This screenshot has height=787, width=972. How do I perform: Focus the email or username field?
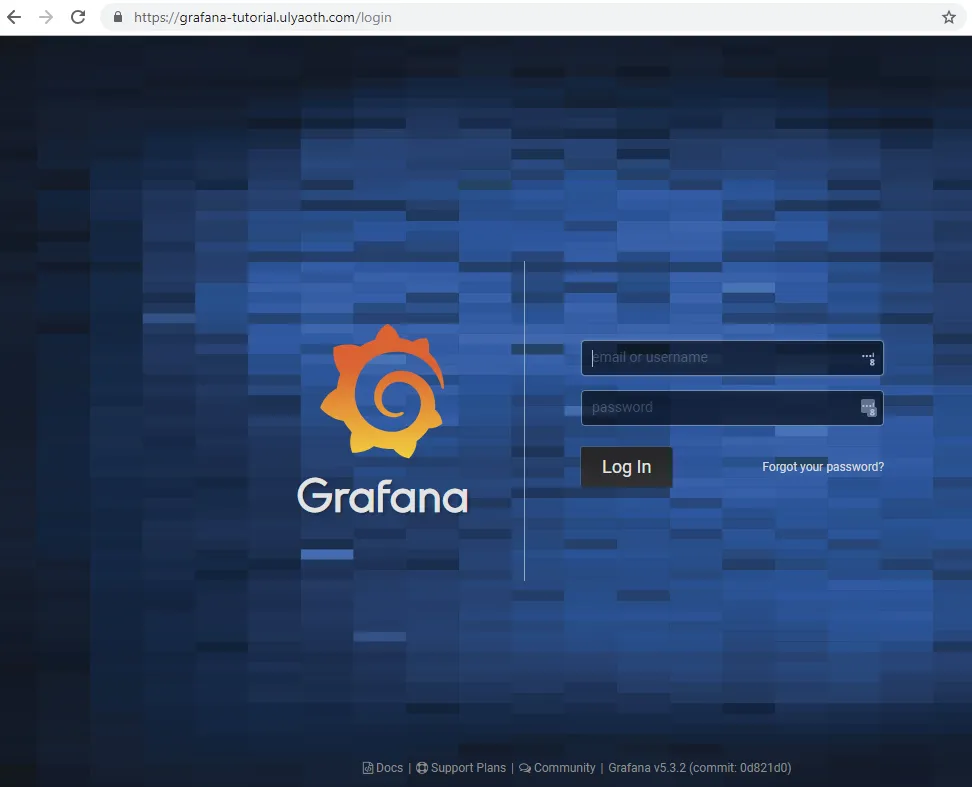pos(720,358)
